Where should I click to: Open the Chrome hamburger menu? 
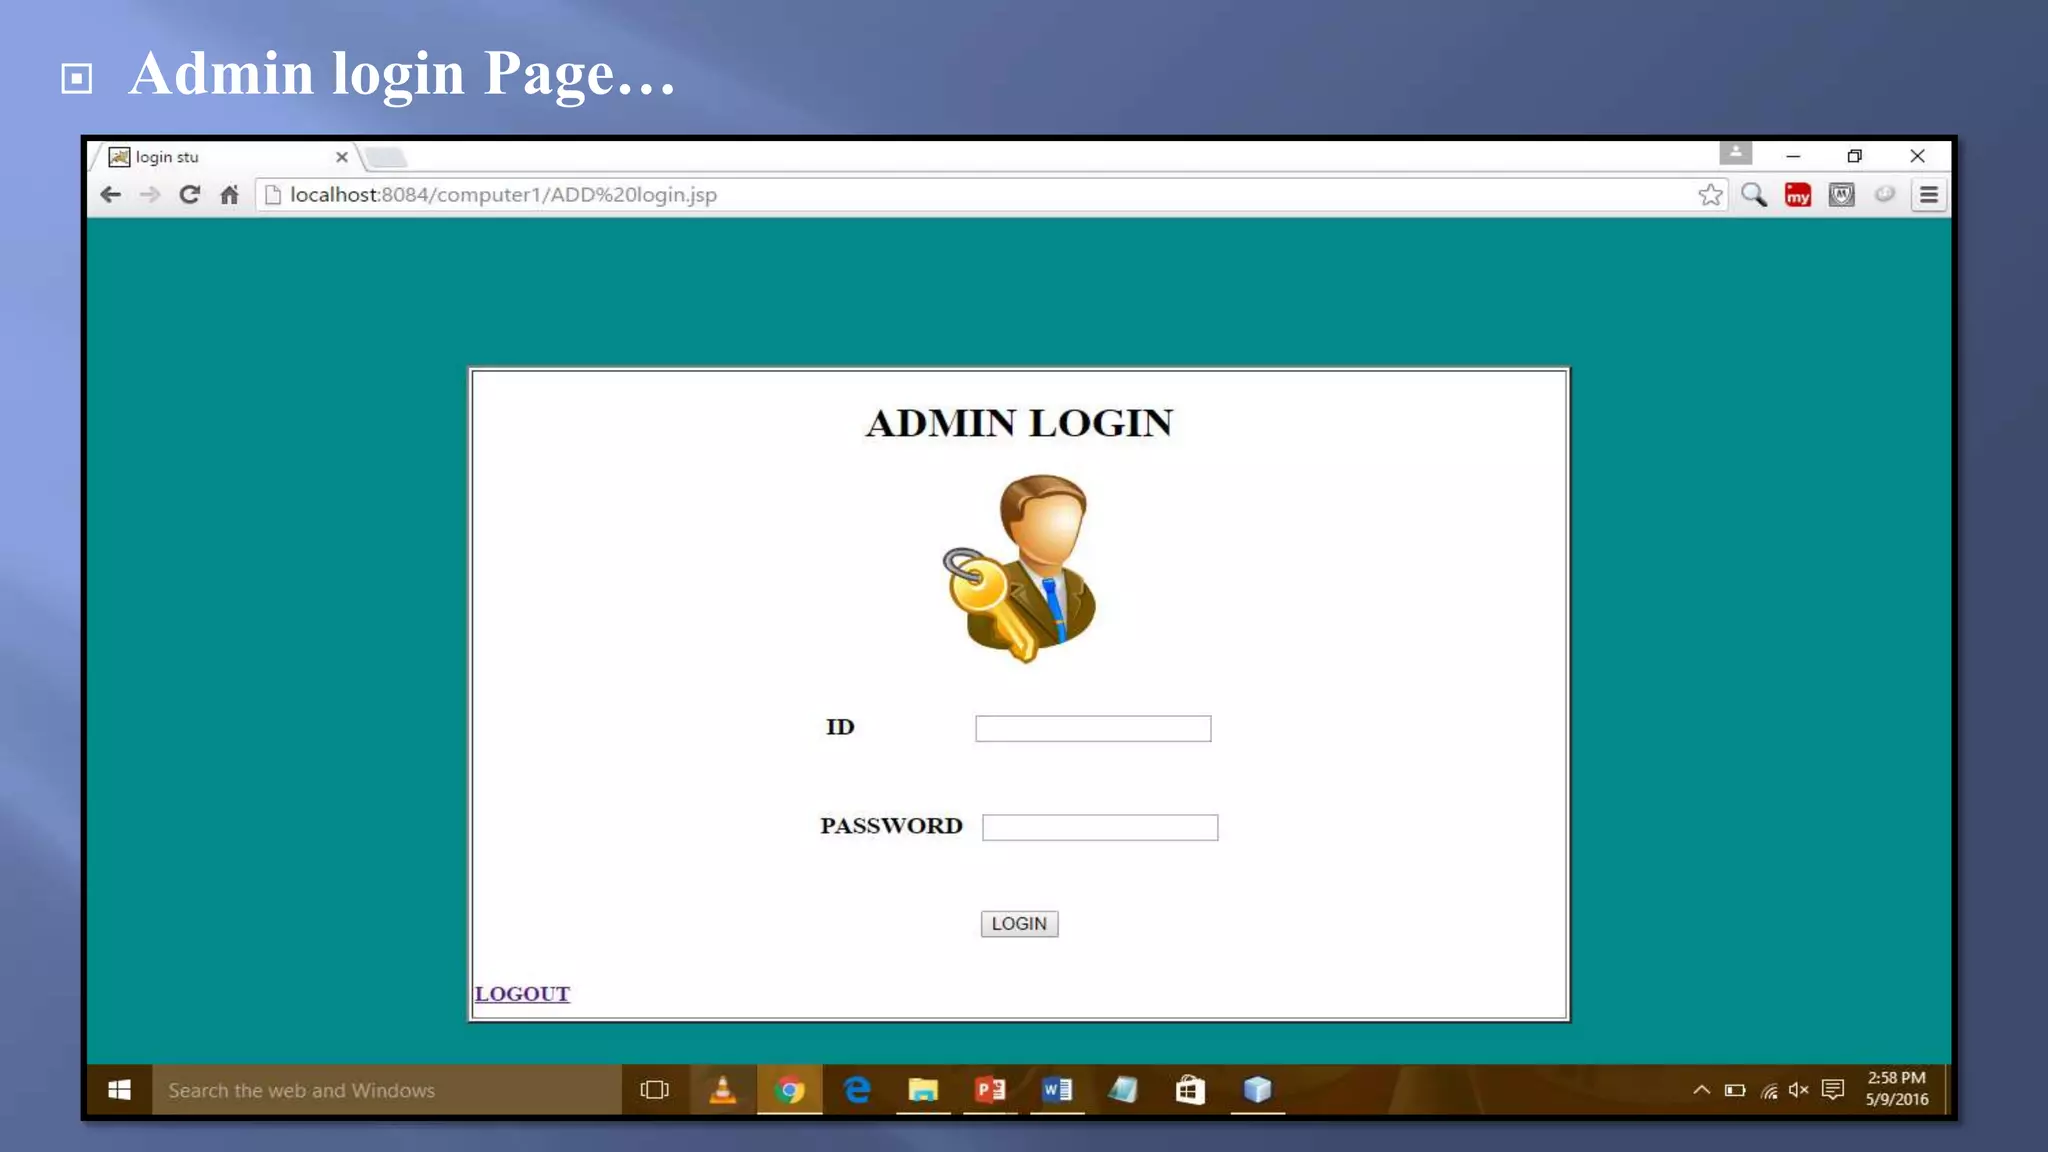click(x=1929, y=195)
